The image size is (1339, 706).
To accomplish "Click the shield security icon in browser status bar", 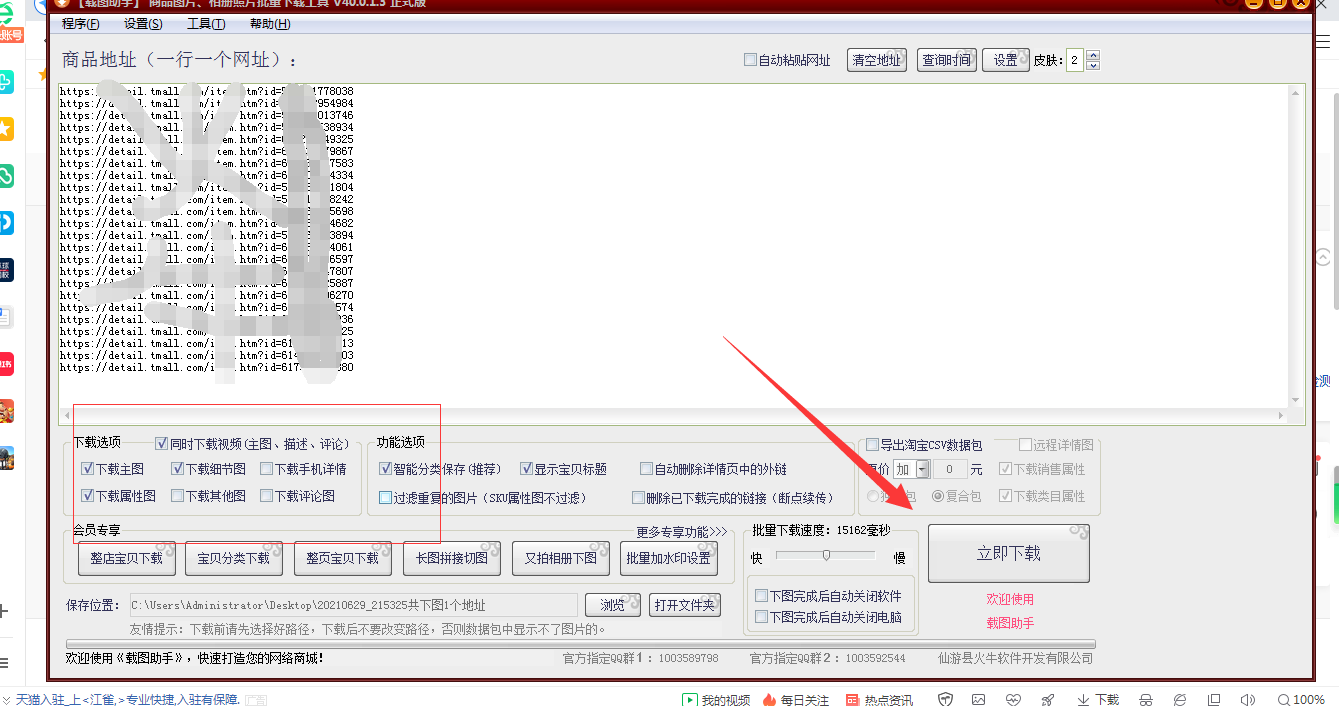I will [x=946, y=700].
